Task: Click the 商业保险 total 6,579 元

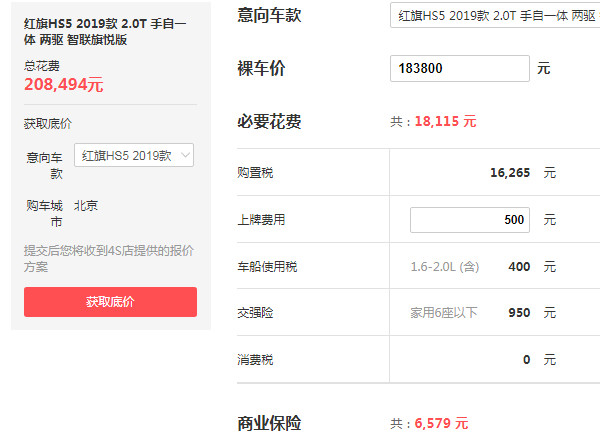Action: [x=441, y=423]
